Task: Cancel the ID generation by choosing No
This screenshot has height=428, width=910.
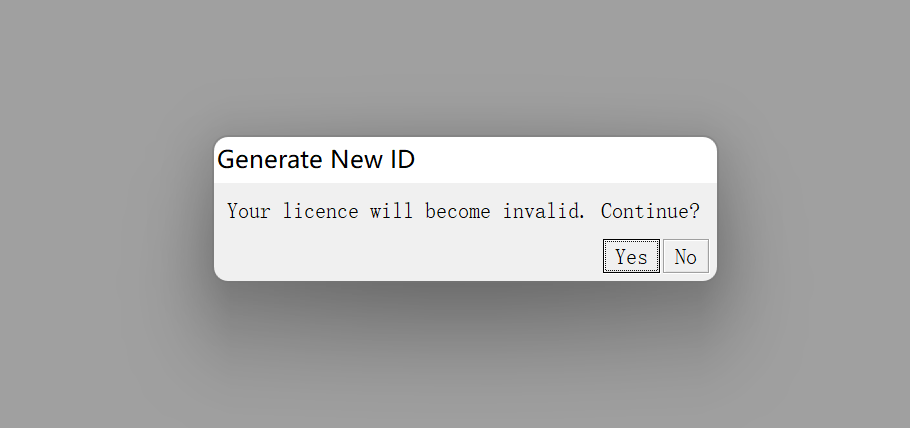Action: click(685, 256)
